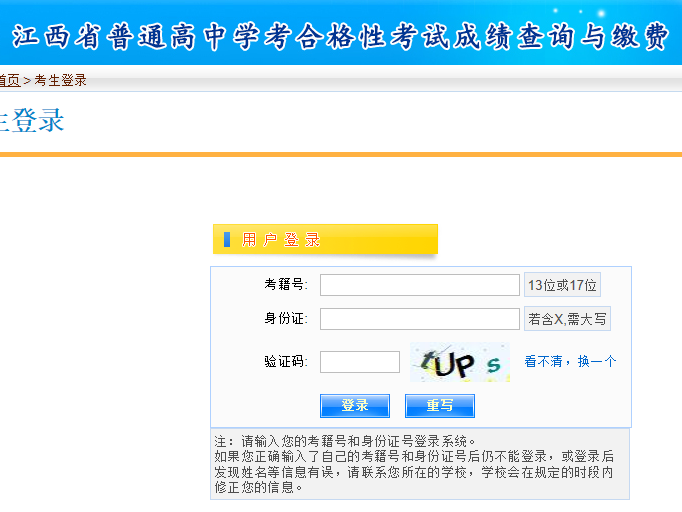Click the 登录 button

tap(355, 406)
